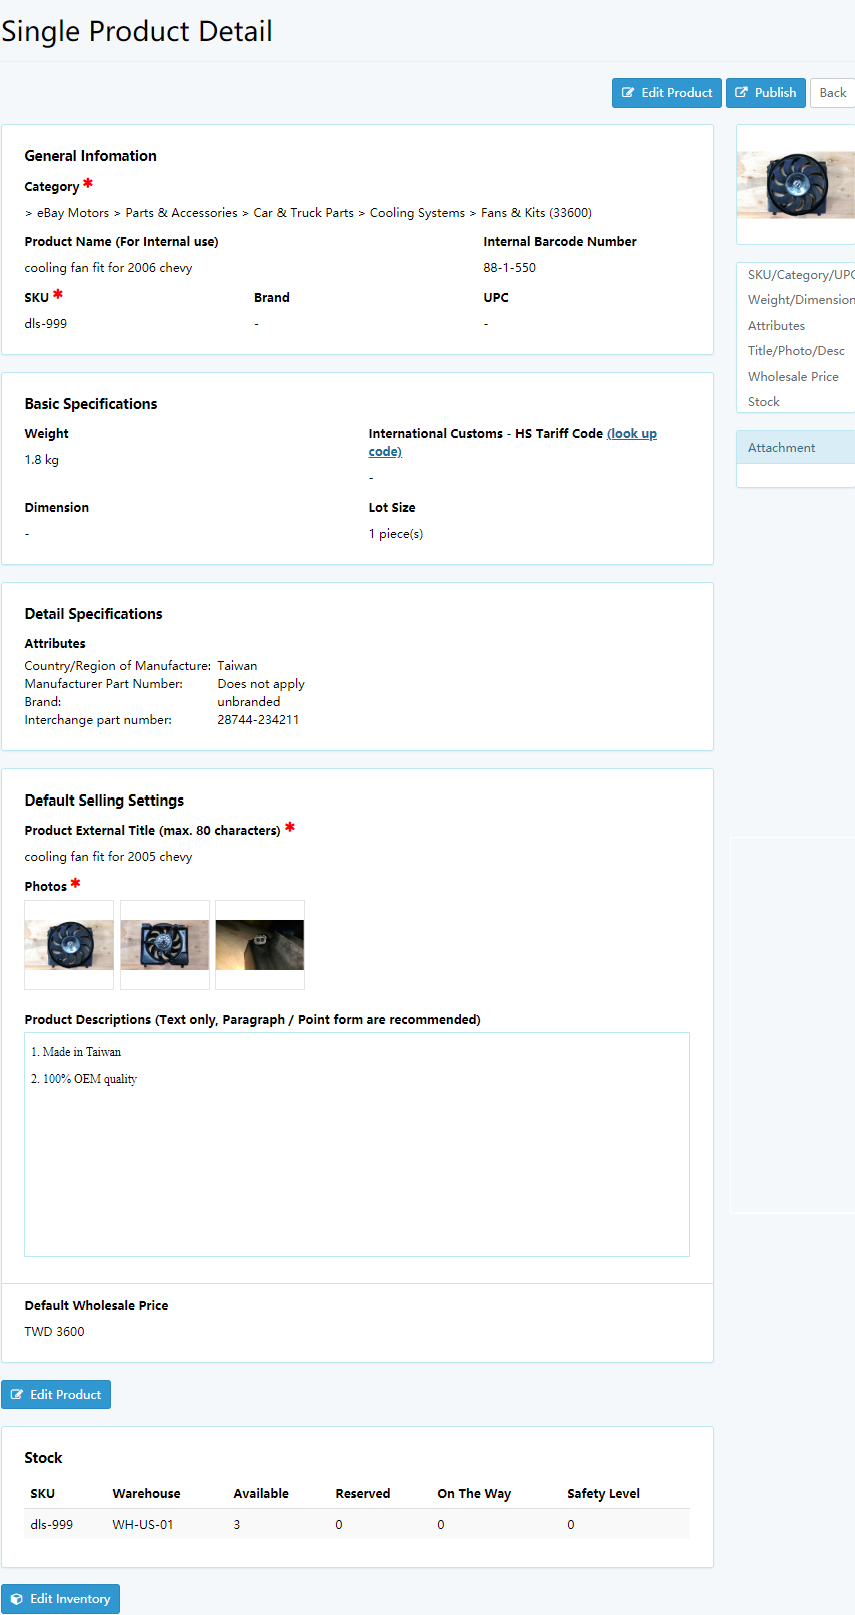Click the Edit Inventory button
855x1615 pixels.
point(60,1598)
